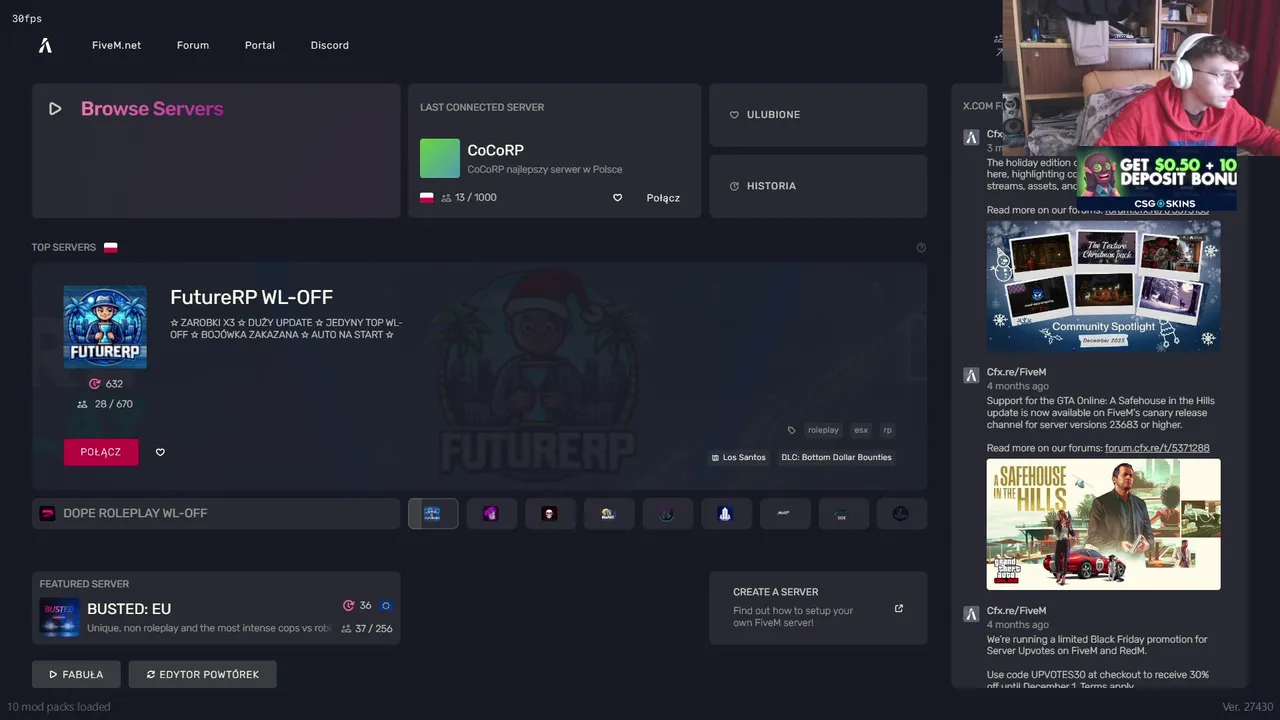This screenshot has width=1280, height=720.
Task: Click the play icon beside Browse Servers
Action: 55,109
